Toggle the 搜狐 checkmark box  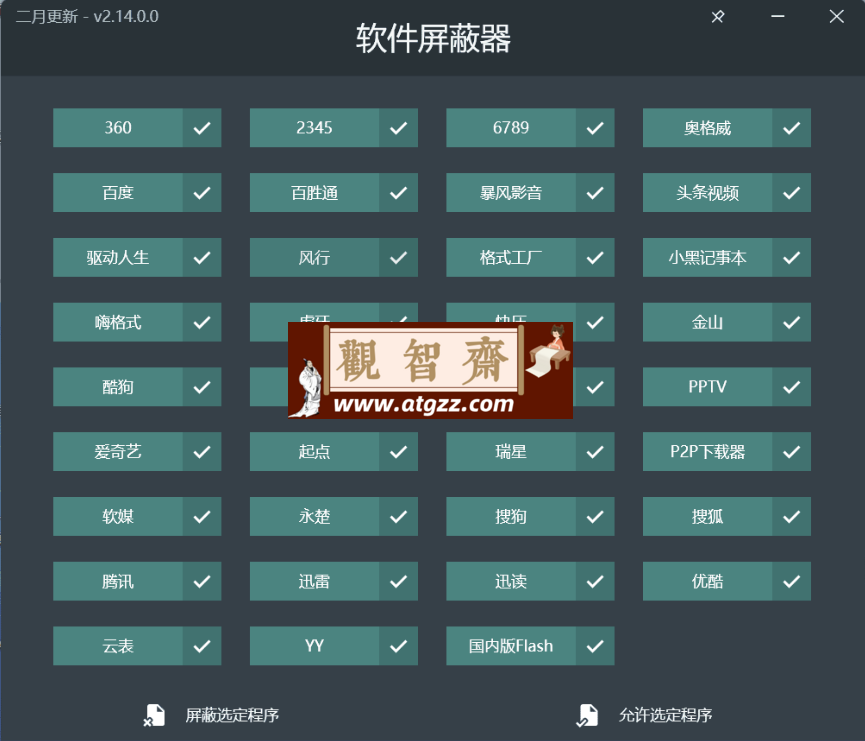tap(791, 516)
